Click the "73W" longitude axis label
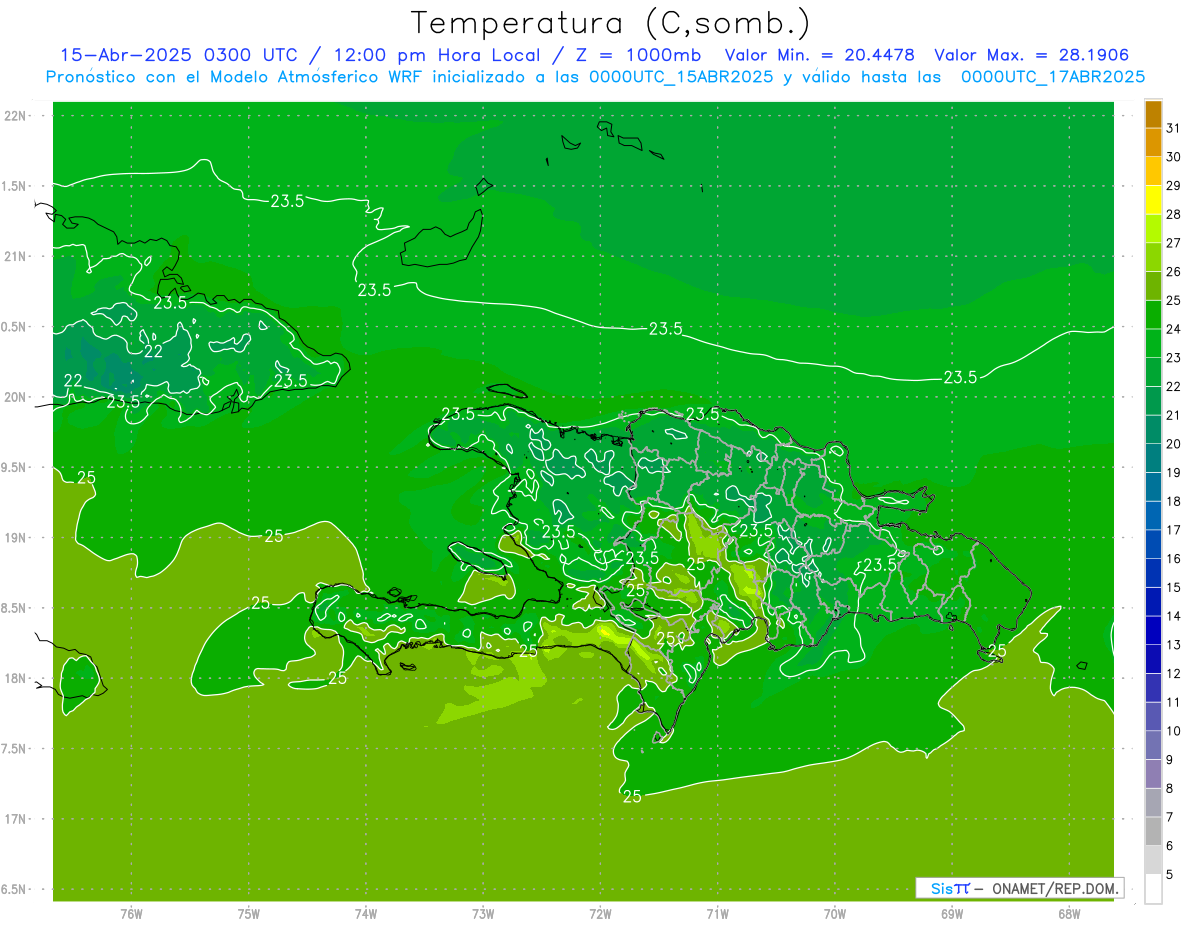1200x927 pixels. (483, 914)
